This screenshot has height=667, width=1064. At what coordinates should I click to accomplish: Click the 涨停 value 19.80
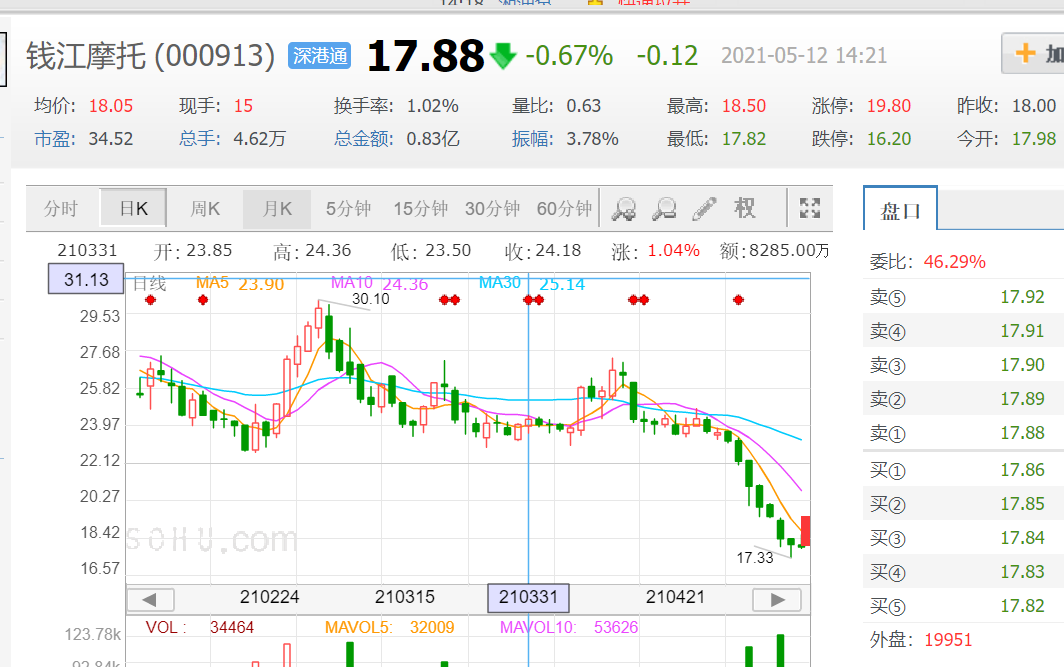(x=888, y=106)
